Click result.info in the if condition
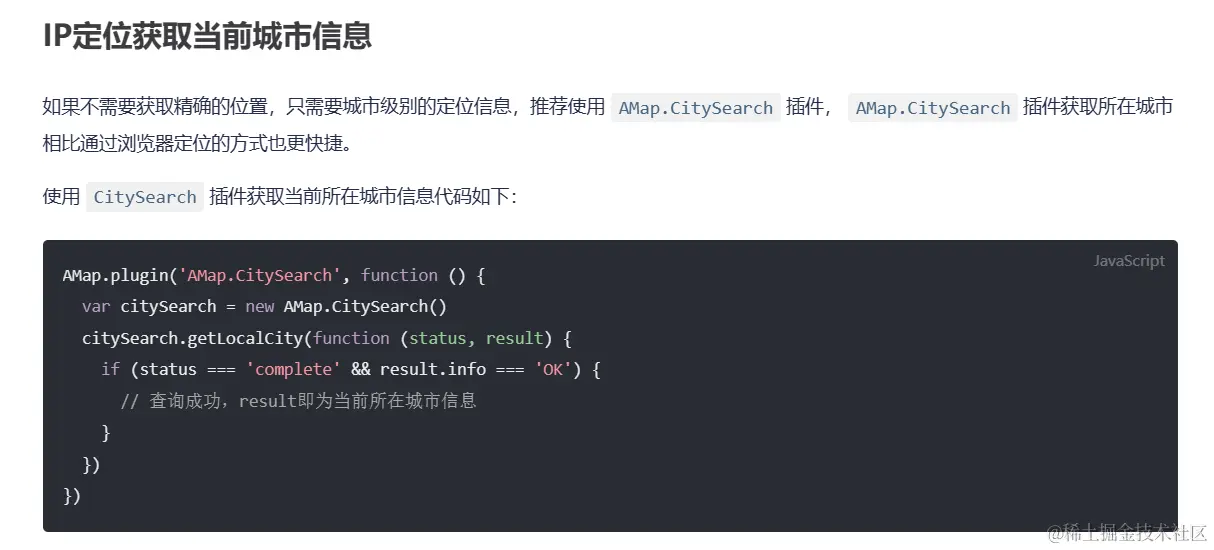1214x550 pixels. [x=433, y=369]
